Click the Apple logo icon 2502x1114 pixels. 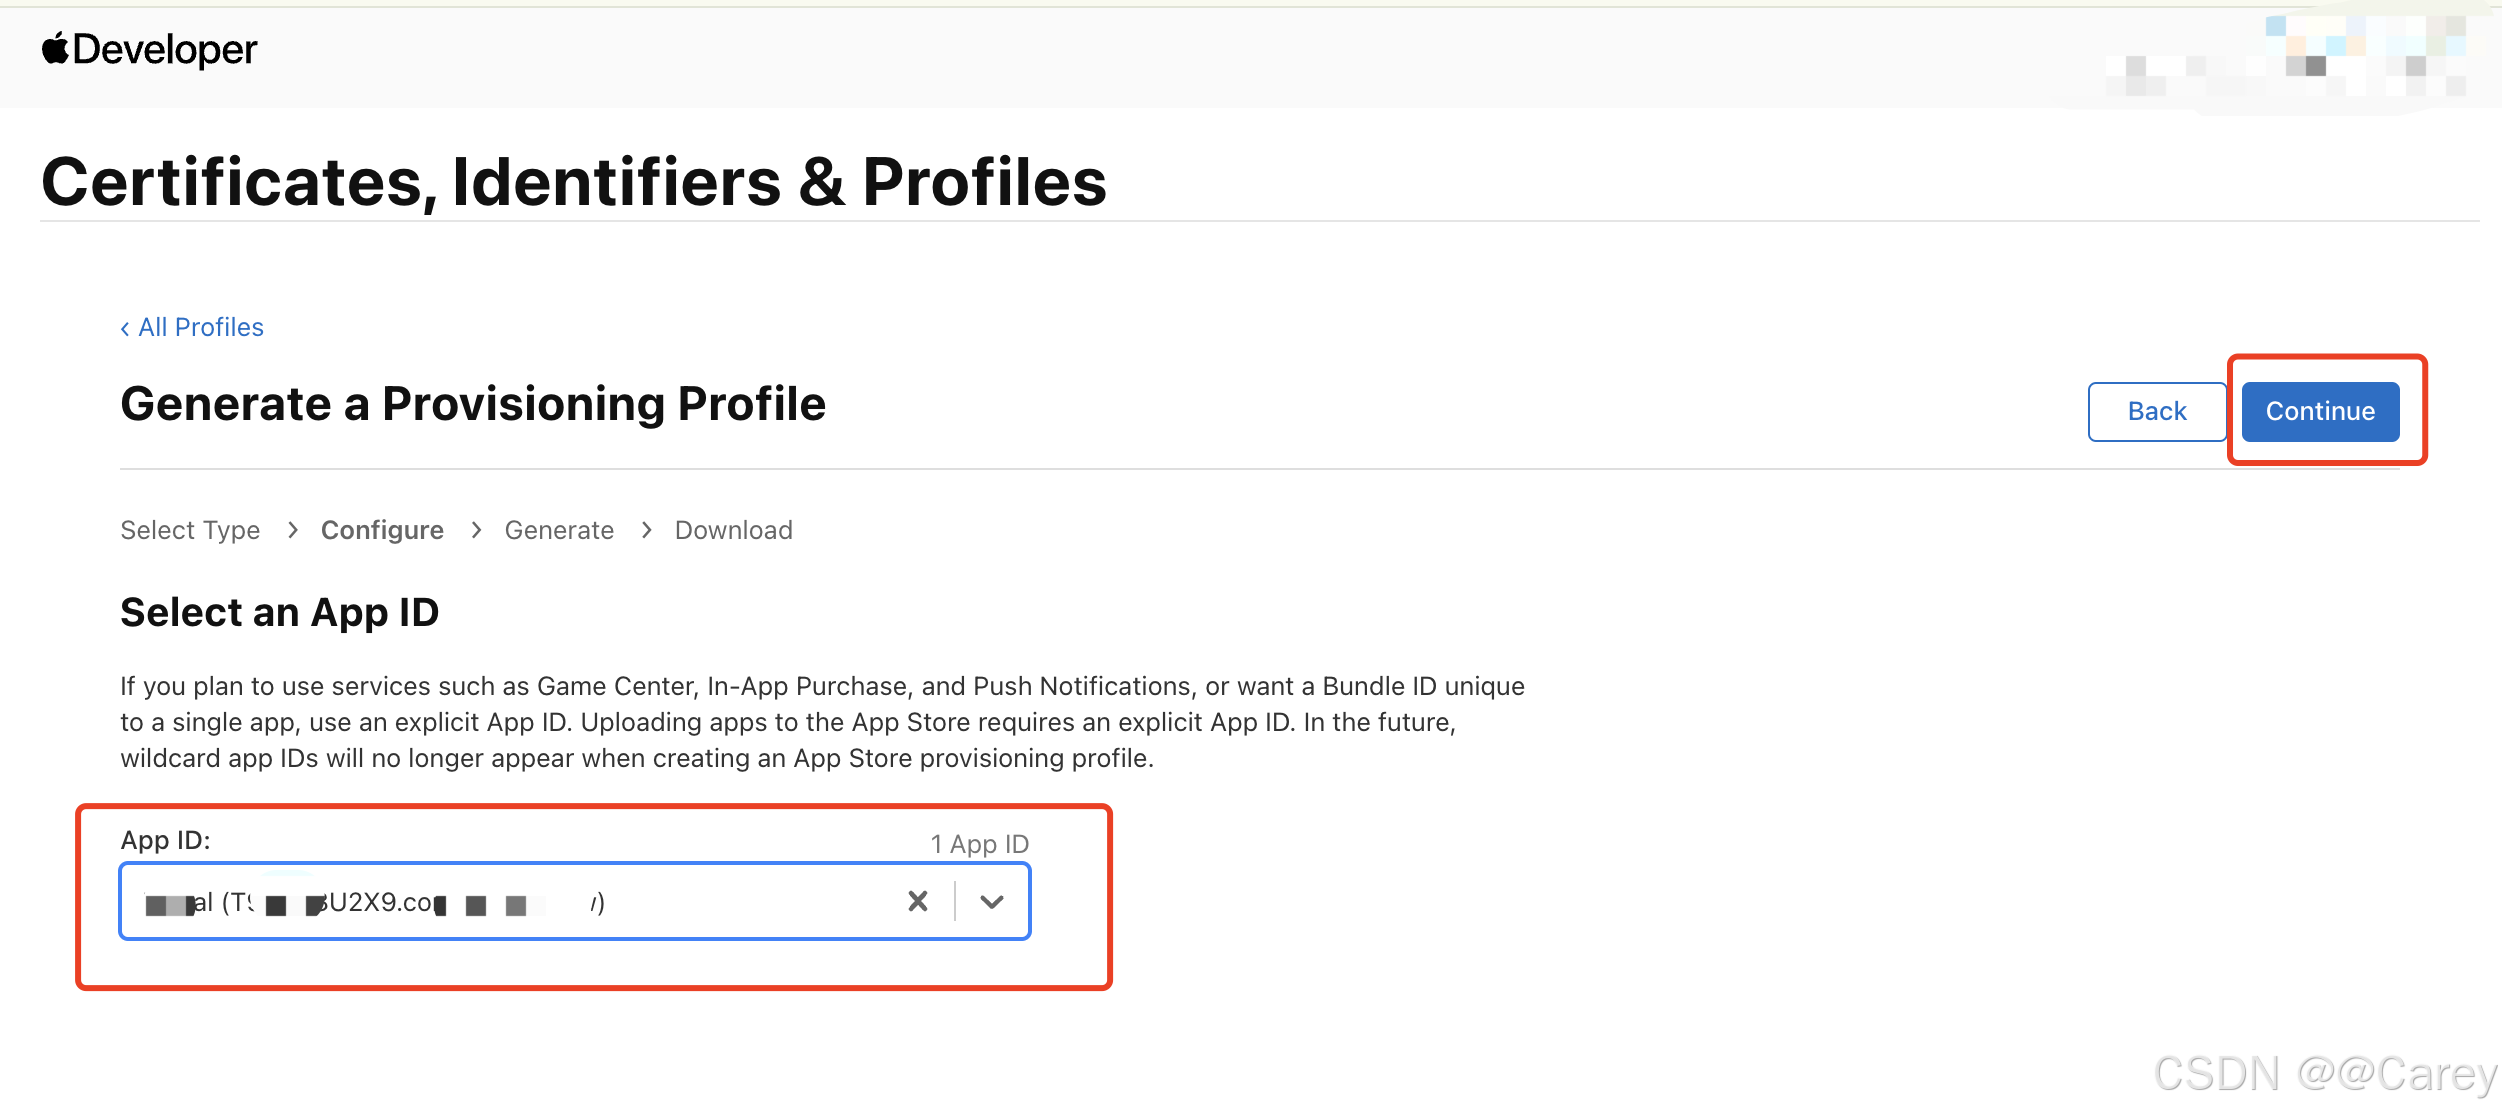[x=55, y=48]
